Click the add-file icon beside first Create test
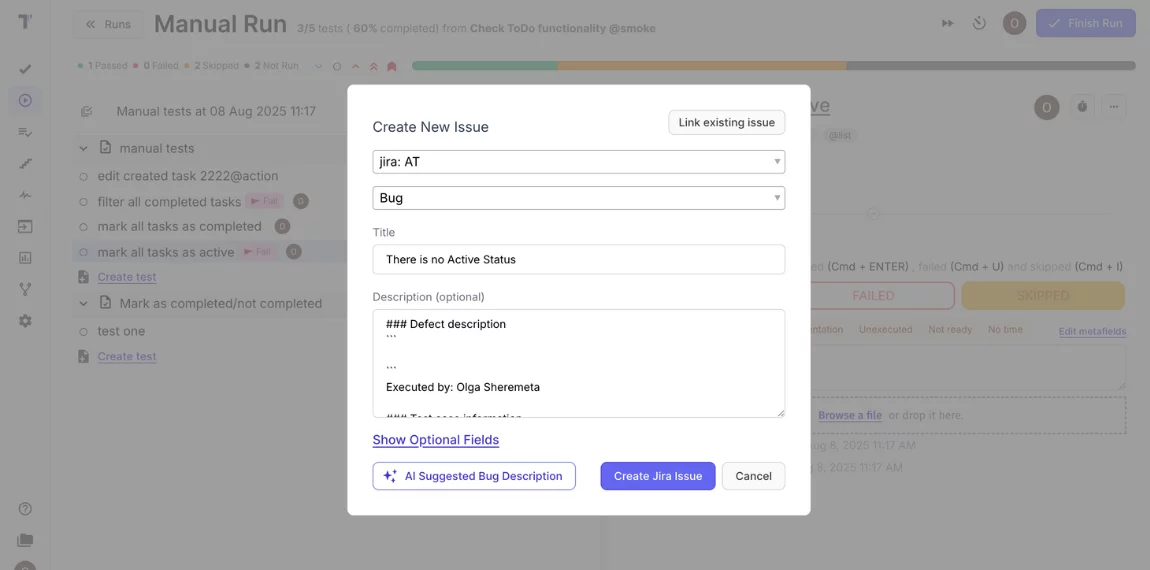The image size is (1150, 570). click(x=84, y=277)
